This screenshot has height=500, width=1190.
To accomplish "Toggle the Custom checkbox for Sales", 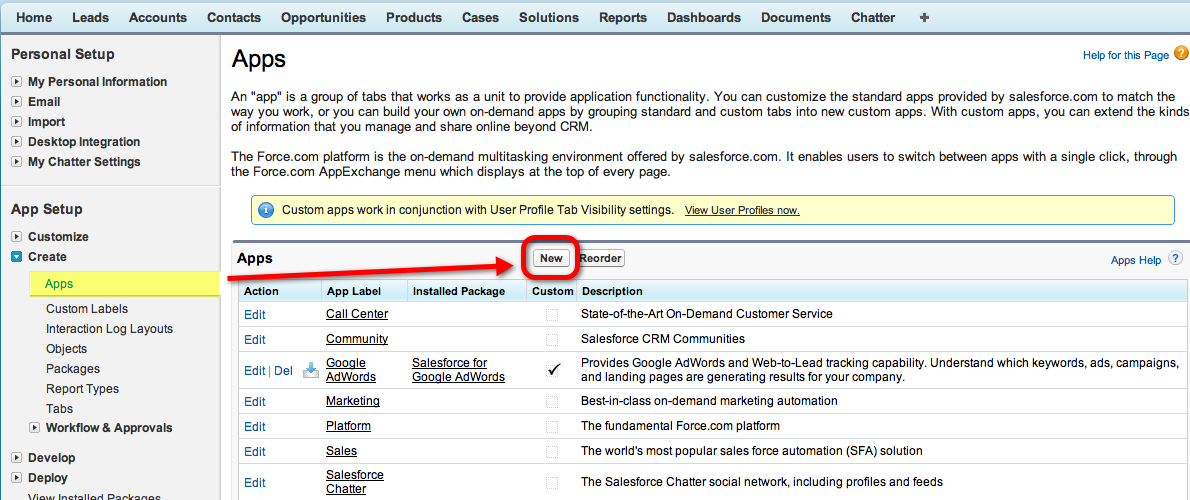I will pos(552,451).
